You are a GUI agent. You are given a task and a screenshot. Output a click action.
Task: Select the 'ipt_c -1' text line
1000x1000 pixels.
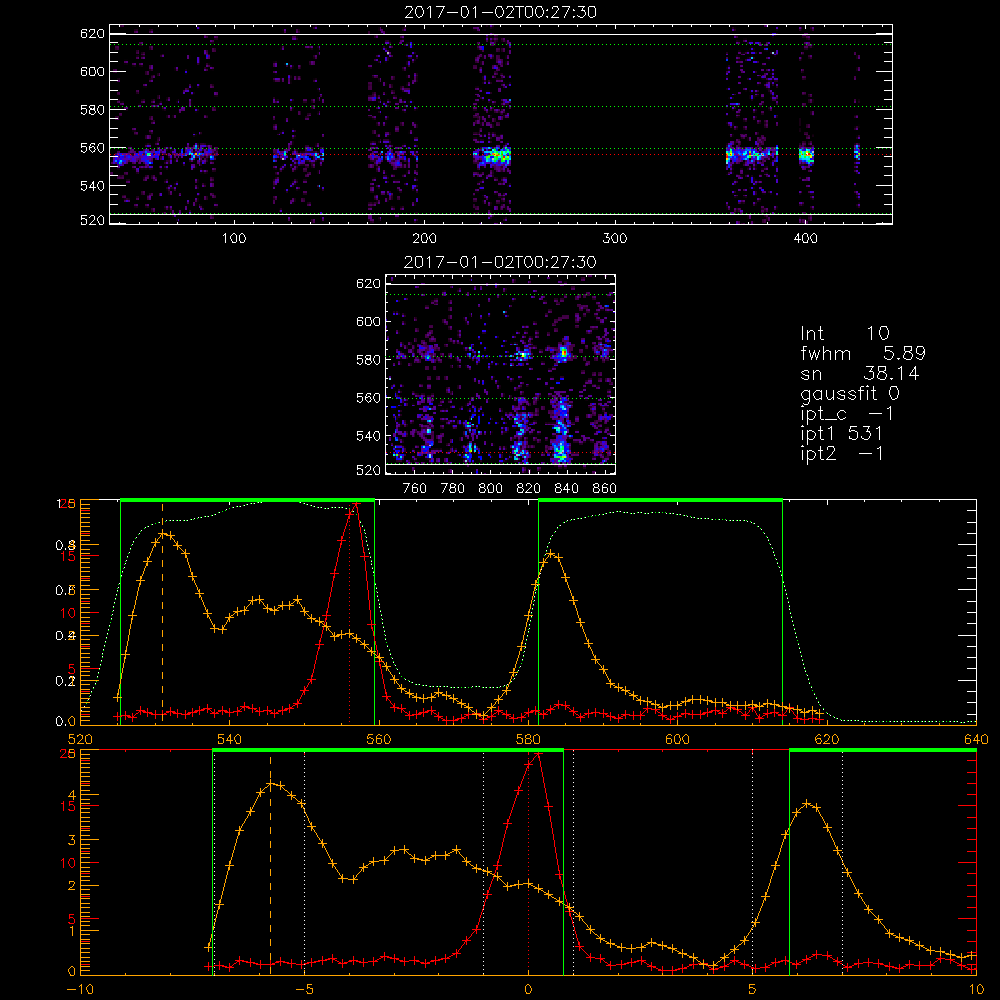[847, 414]
